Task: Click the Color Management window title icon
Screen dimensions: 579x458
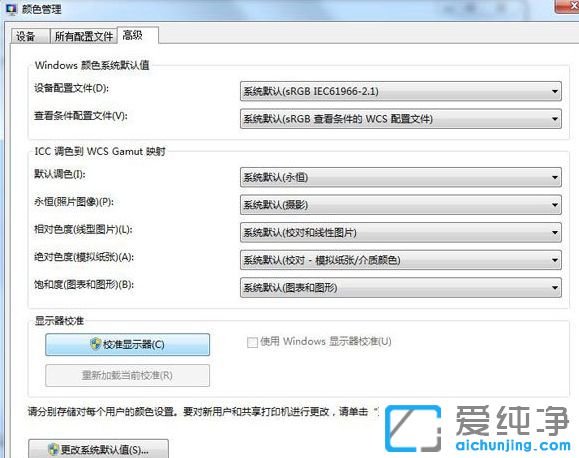Action: [11, 8]
